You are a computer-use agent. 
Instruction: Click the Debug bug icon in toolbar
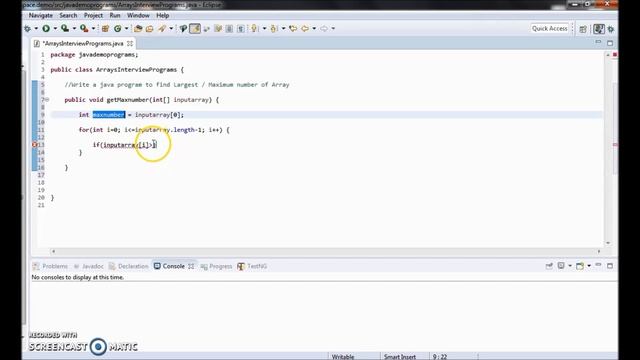point(27,29)
